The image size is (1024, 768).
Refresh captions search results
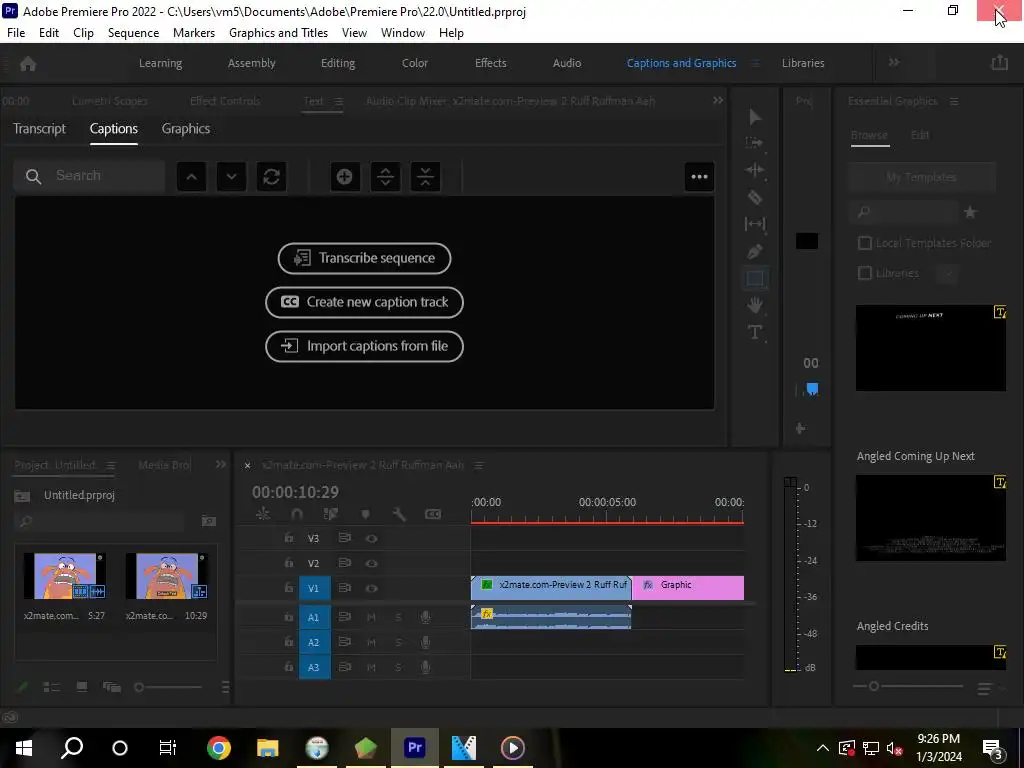click(272, 176)
